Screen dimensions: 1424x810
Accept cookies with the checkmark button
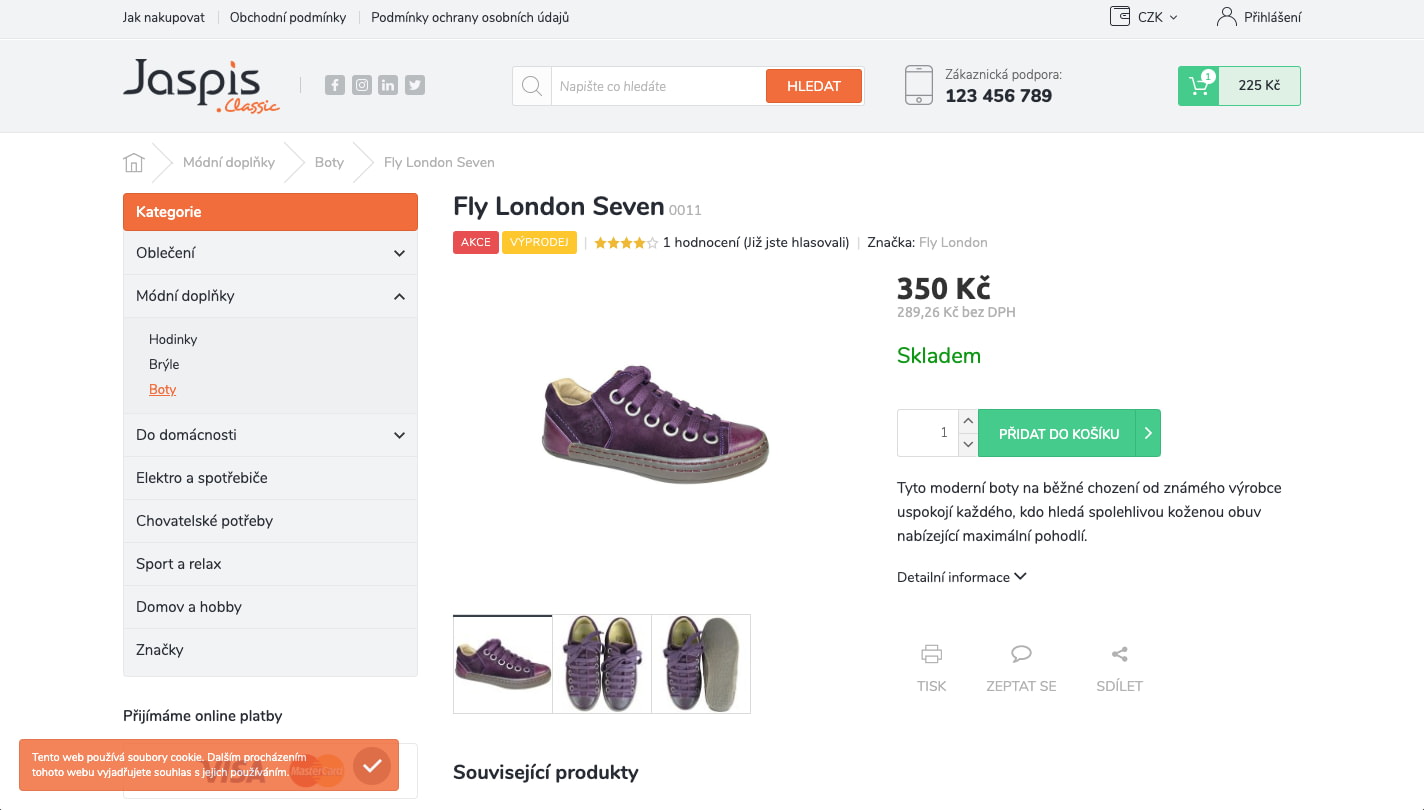point(372,766)
